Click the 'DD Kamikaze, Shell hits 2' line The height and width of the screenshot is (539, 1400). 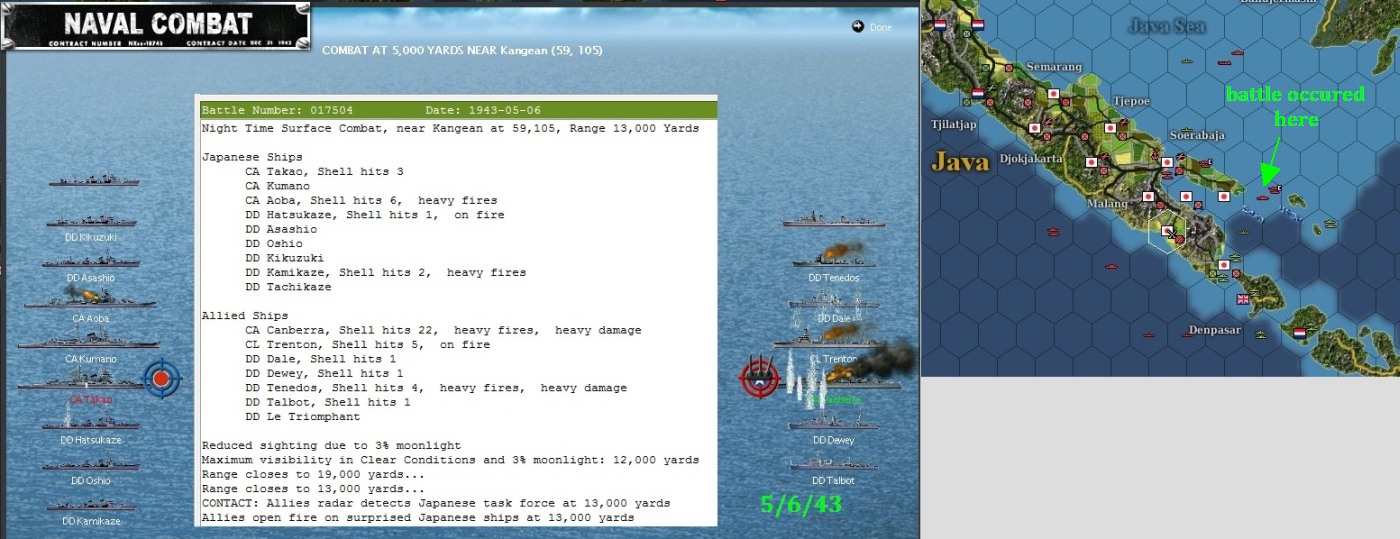pyautogui.click(x=385, y=272)
